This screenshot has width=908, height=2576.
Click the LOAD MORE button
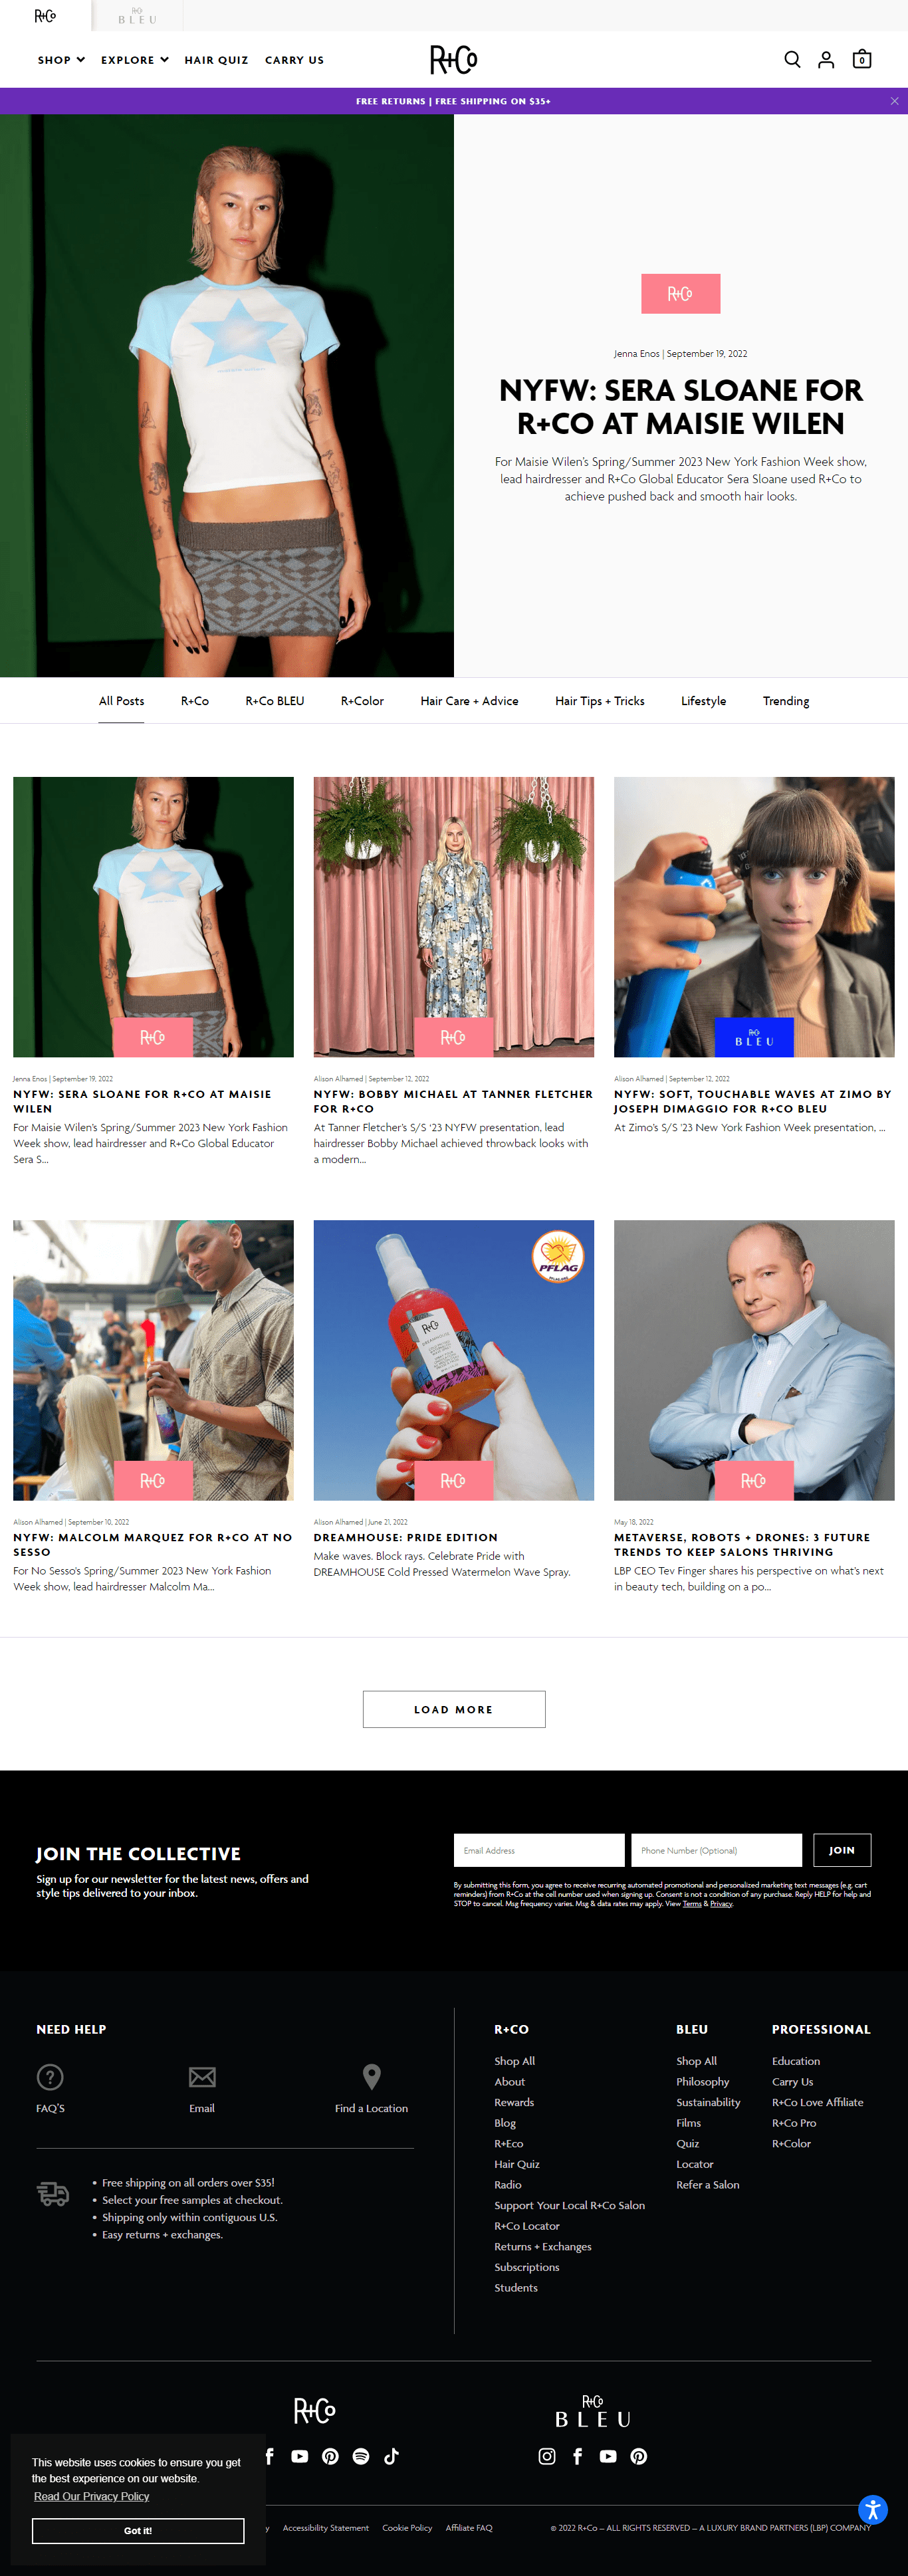pyautogui.click(x=454, y=1709)
